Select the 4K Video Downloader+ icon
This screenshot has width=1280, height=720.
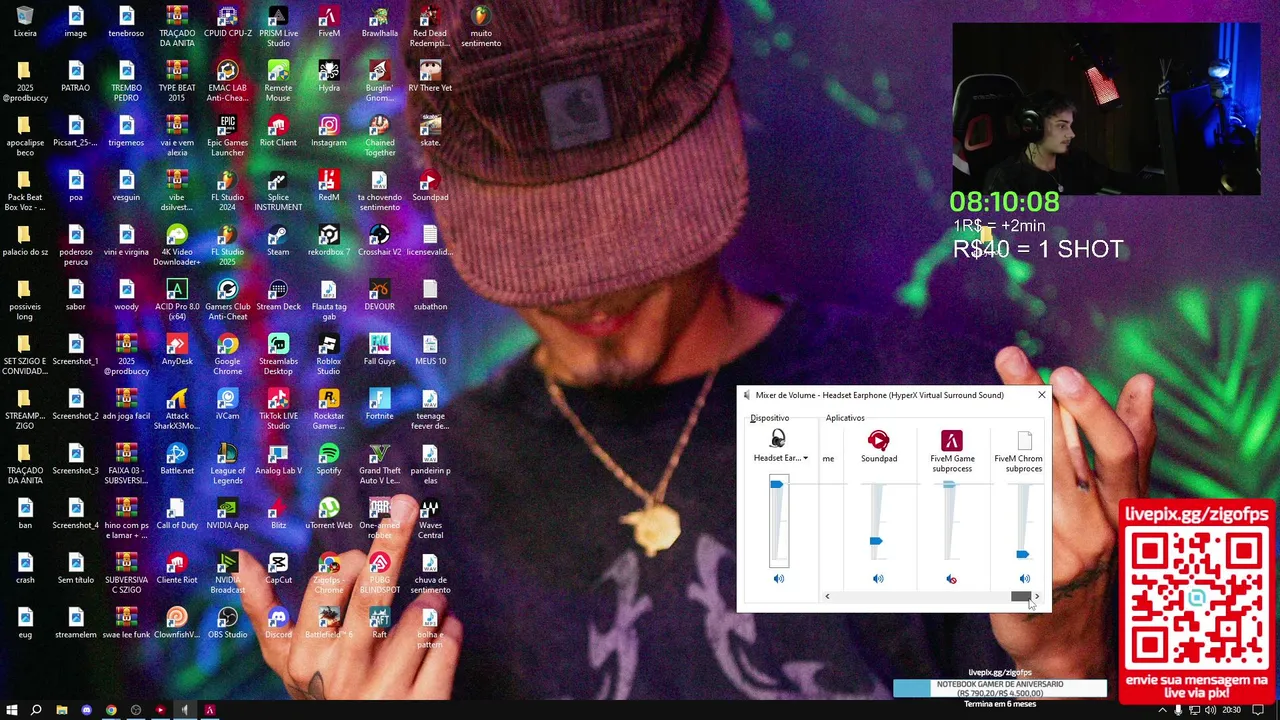[177, 246]
